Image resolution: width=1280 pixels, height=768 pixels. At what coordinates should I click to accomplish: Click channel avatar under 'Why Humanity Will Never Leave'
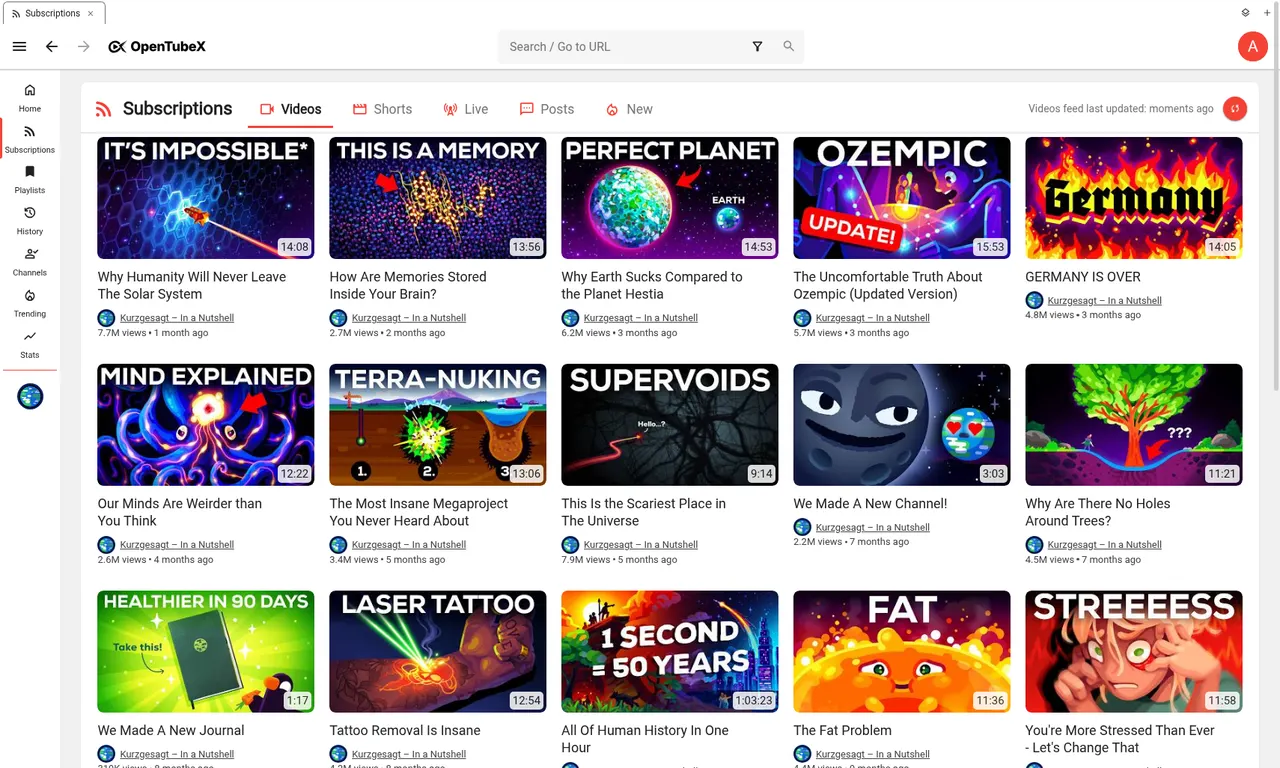pos(106,318)
